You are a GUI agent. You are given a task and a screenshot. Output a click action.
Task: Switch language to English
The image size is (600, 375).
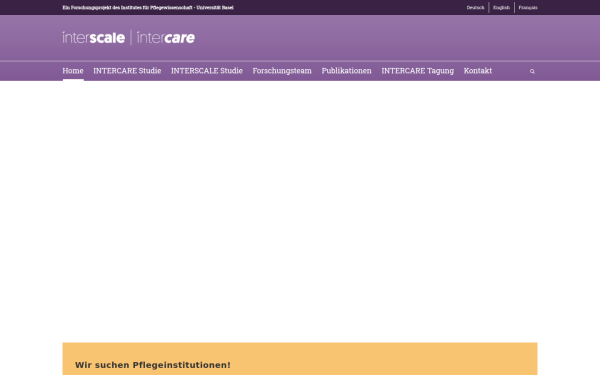[501, 8]
